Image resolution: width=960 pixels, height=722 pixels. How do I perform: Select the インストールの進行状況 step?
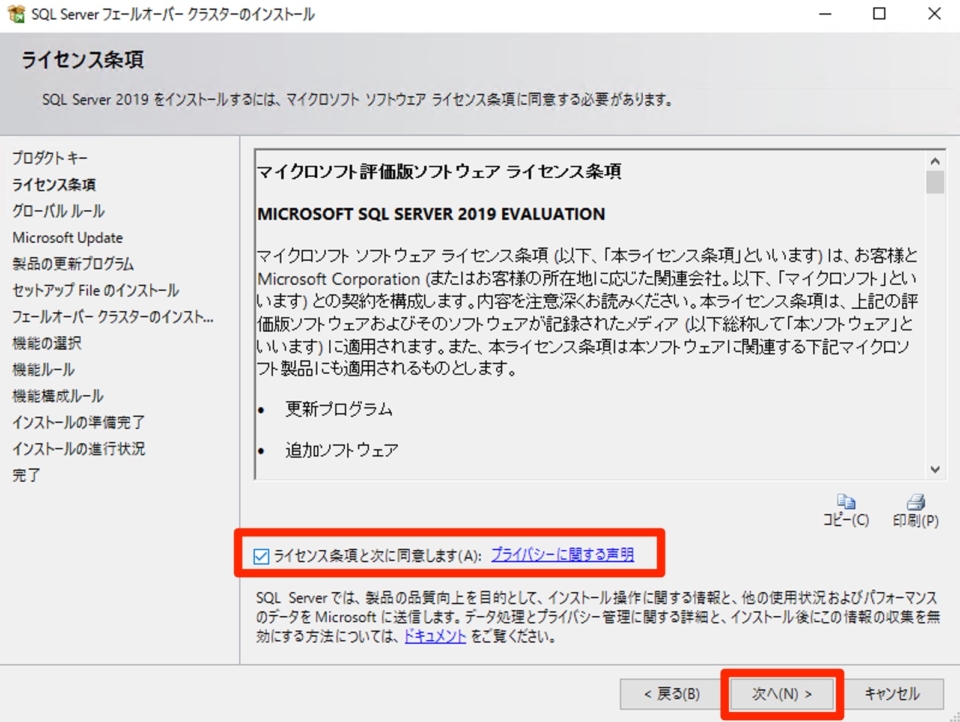[x=78, y=448]
